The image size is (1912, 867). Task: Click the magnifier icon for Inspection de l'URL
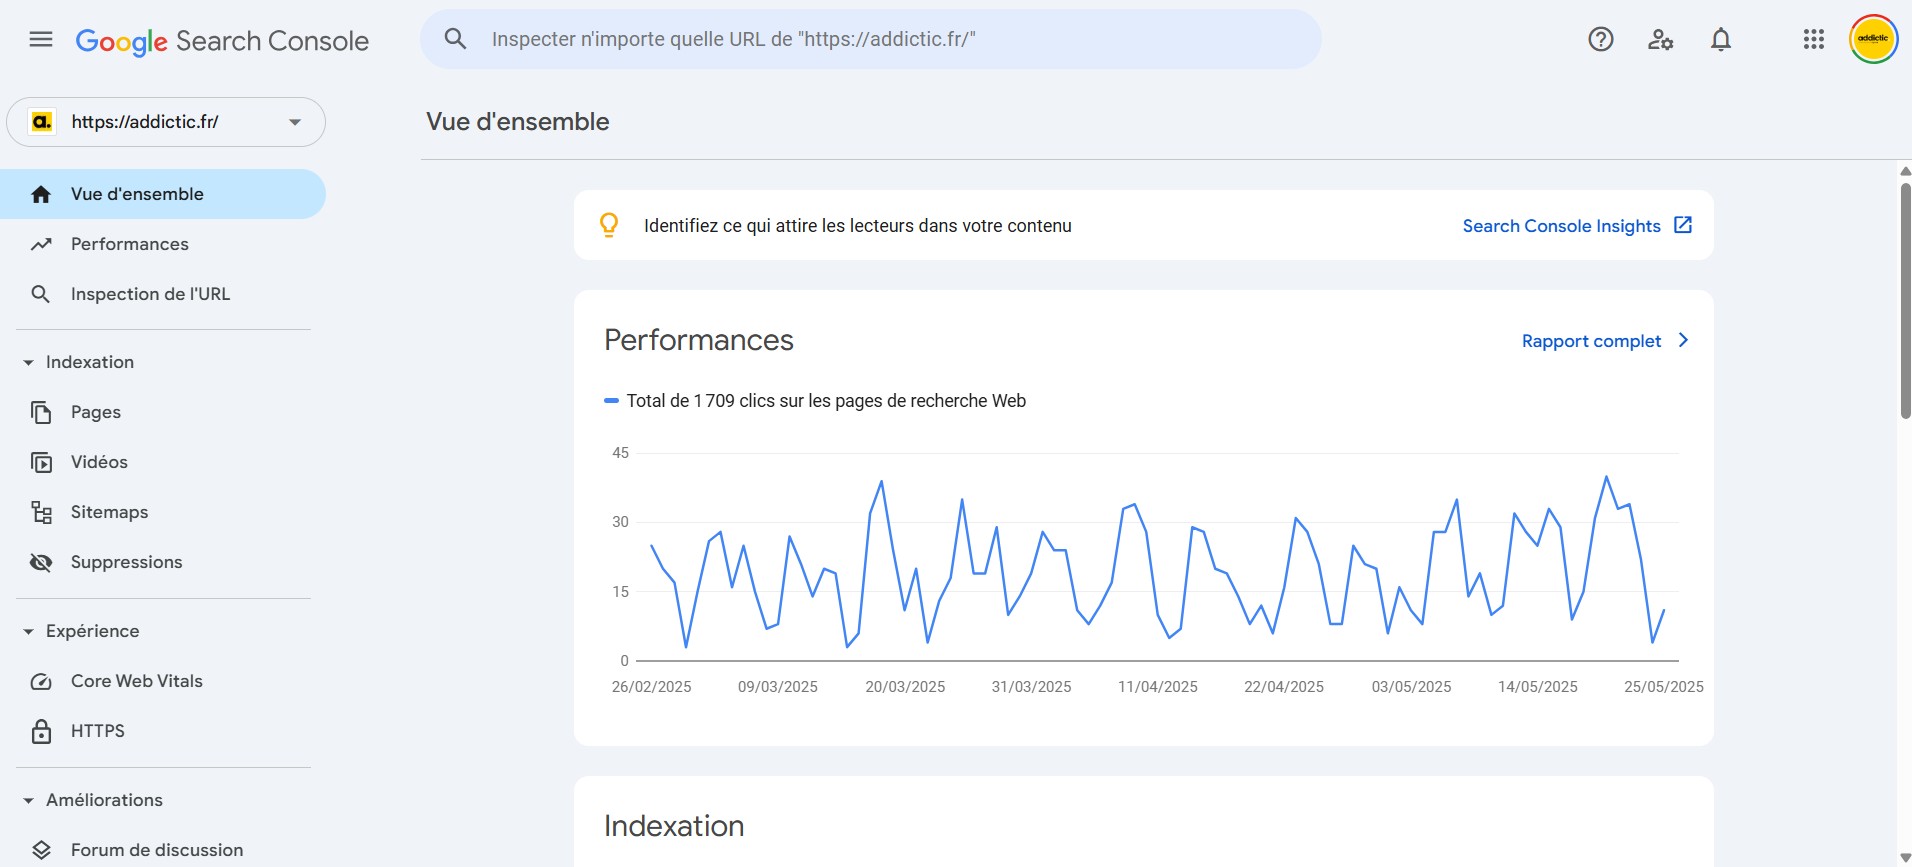pos(41,294)
